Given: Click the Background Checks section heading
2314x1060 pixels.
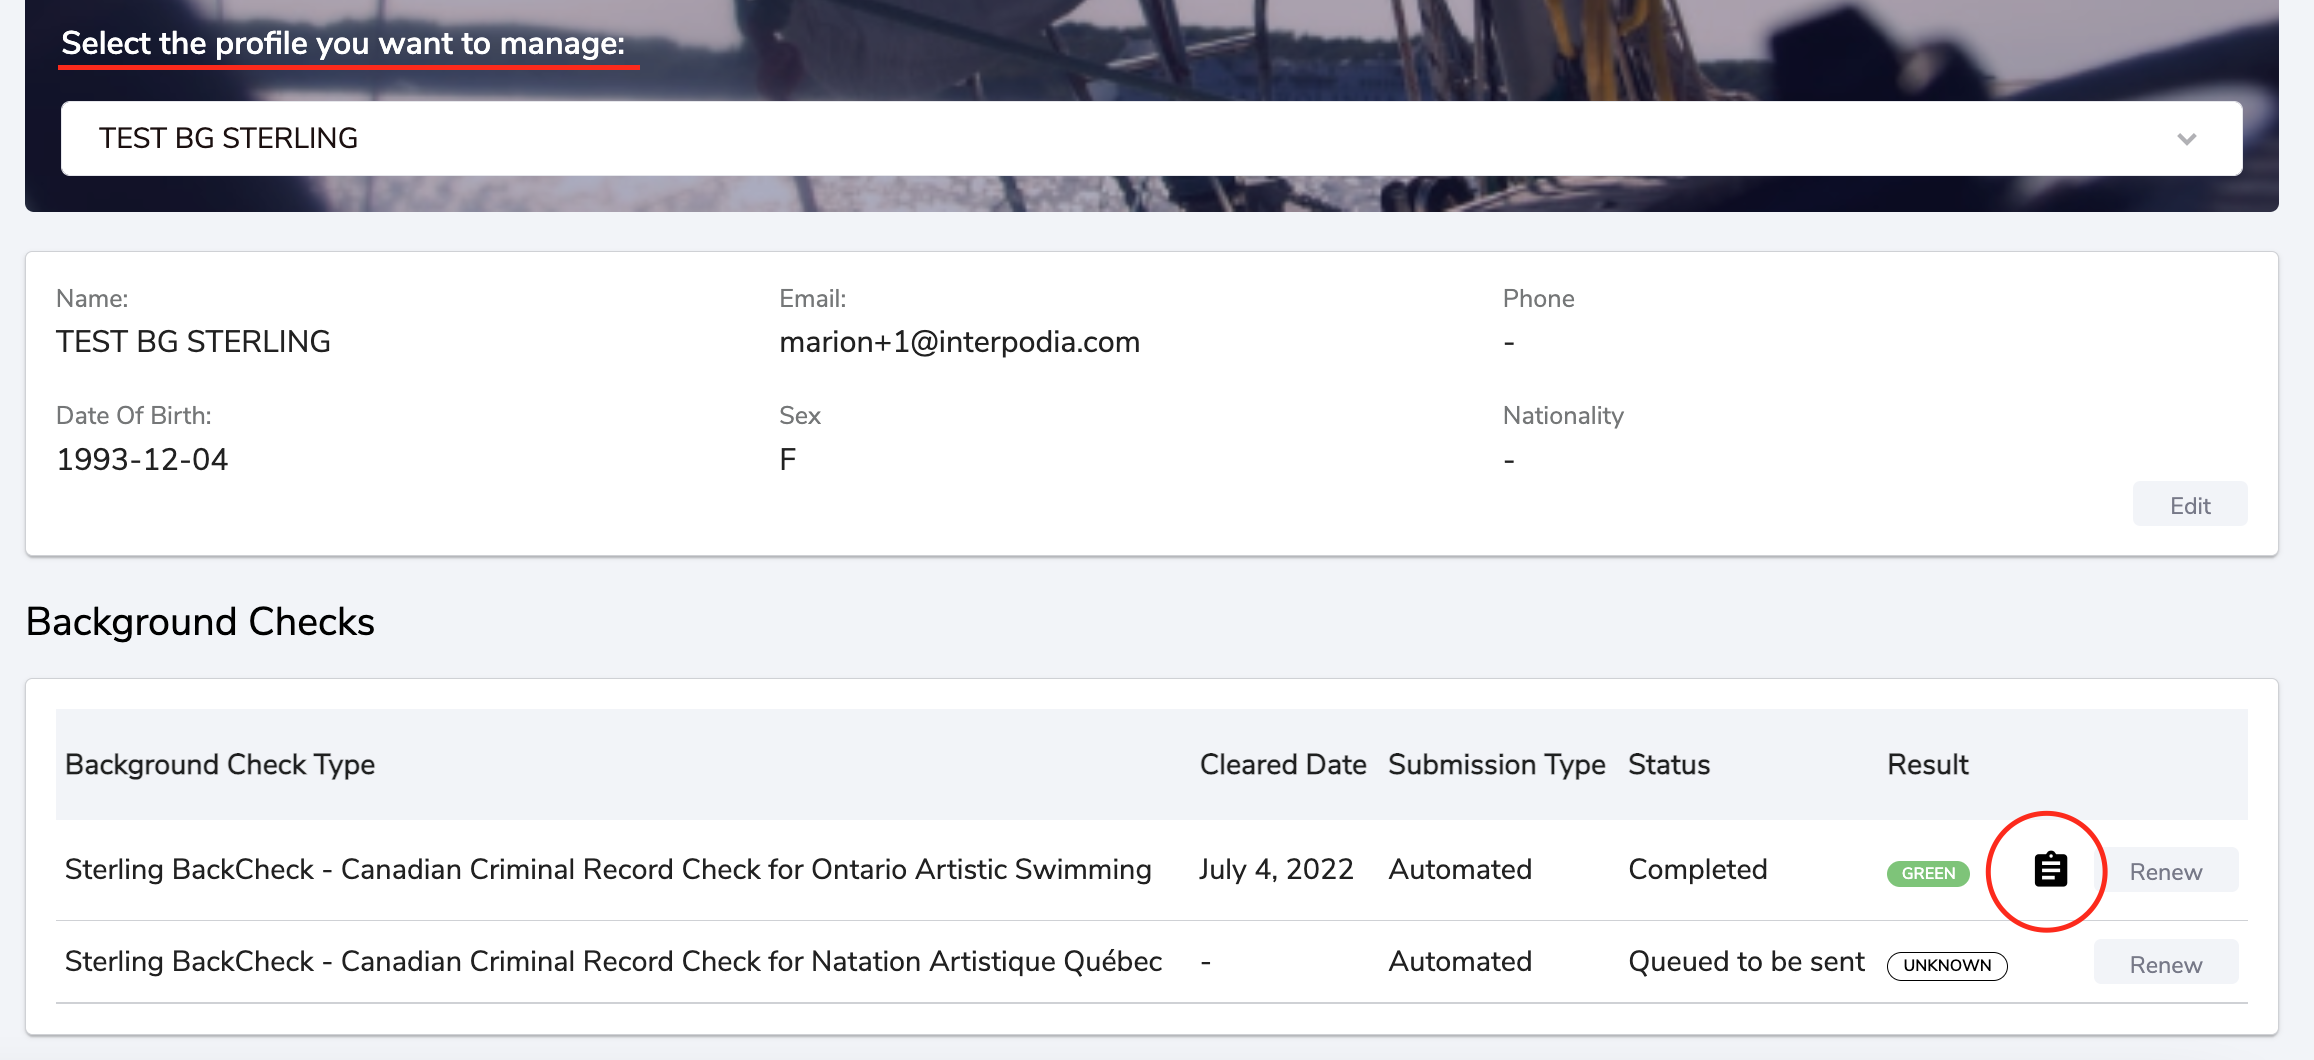Looking at the screenshot, I should coord(200,622).
